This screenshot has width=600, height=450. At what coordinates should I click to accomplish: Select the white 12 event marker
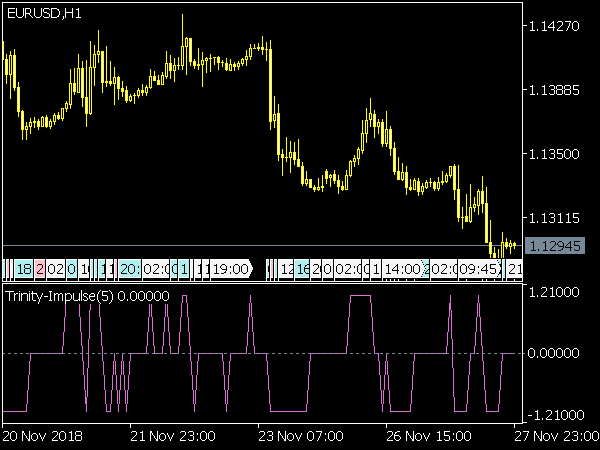pos(286,269)
